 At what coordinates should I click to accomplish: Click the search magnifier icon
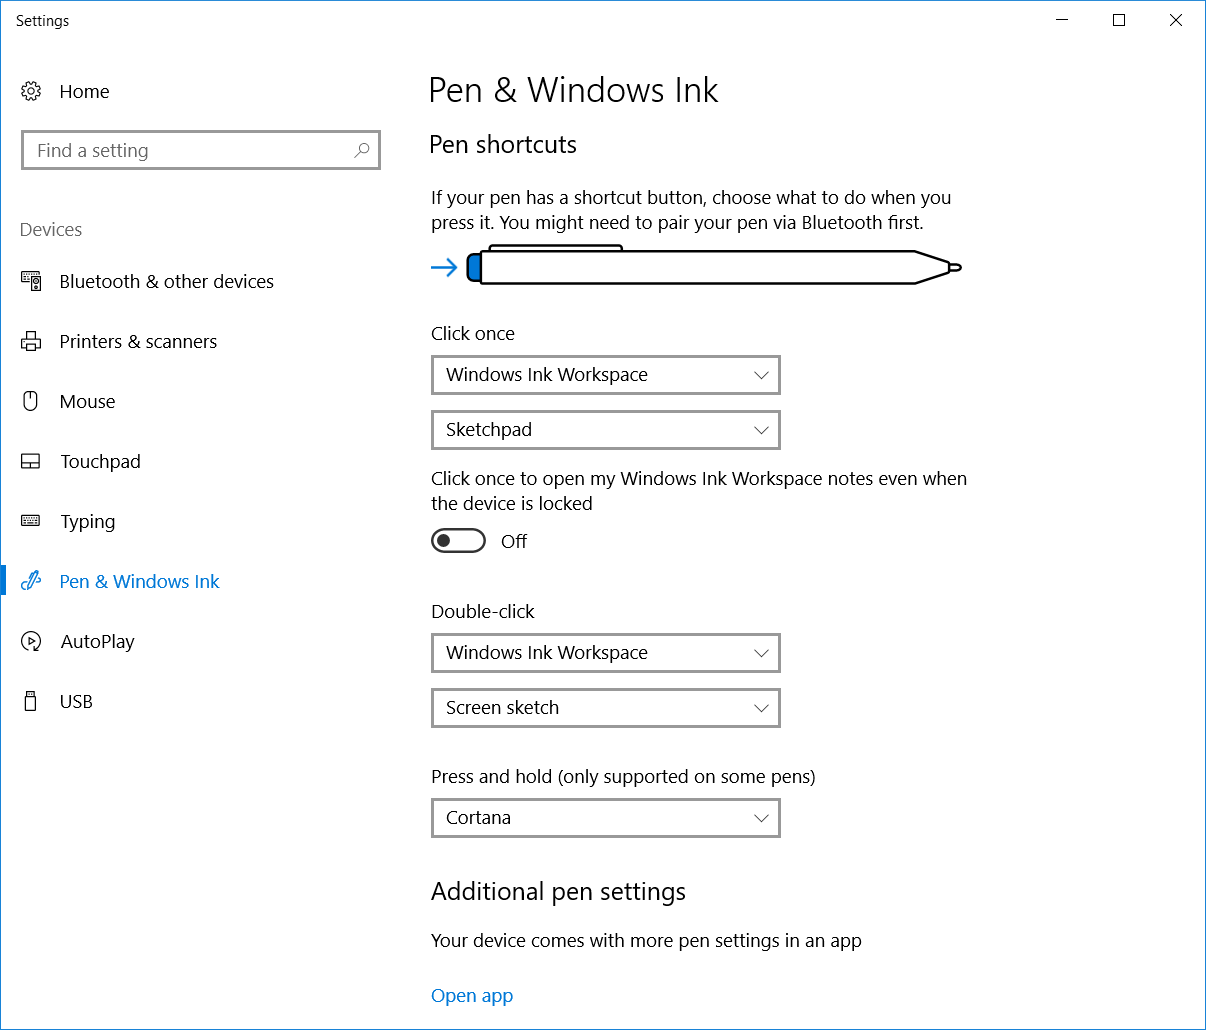click(x=362, y=150)
